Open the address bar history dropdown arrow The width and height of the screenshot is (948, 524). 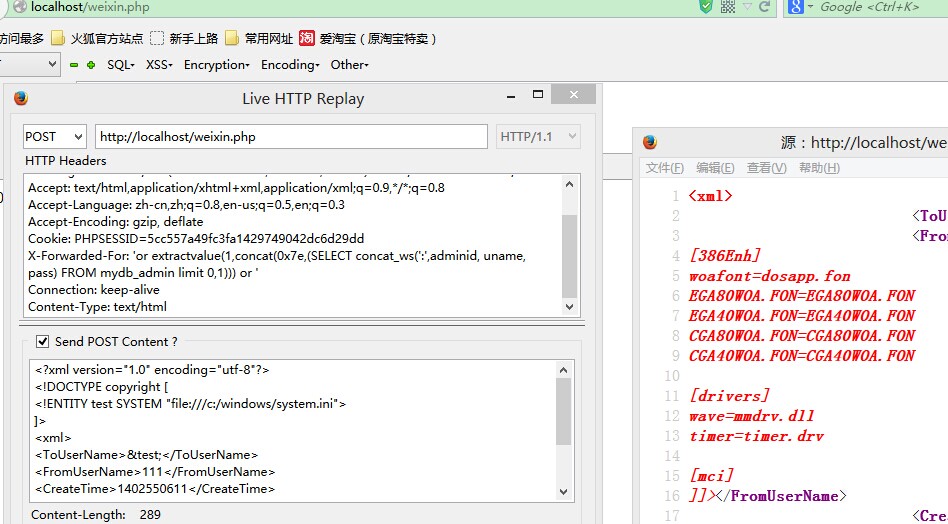coord(747,7)
